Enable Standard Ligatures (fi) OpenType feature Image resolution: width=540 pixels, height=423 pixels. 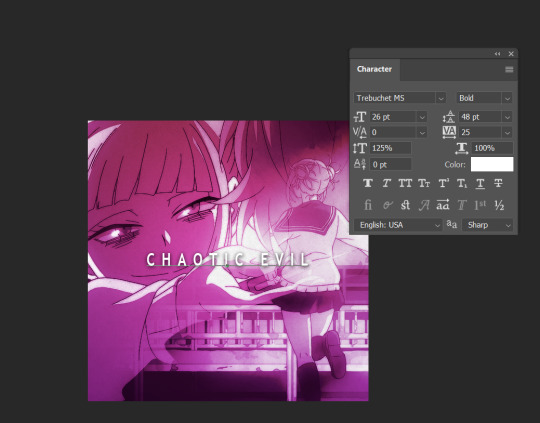368,205
